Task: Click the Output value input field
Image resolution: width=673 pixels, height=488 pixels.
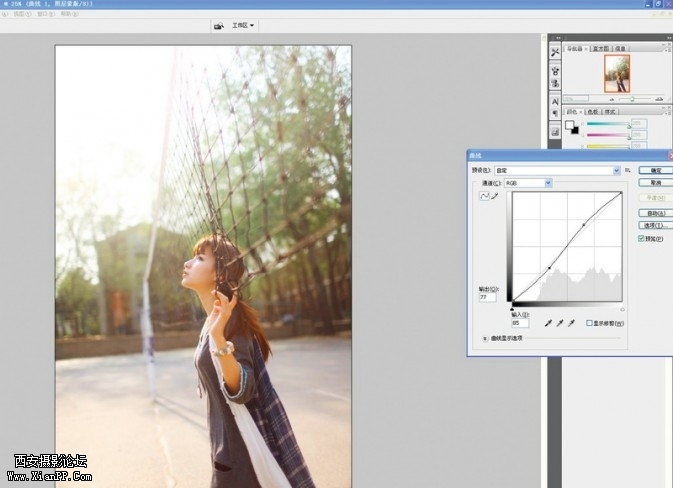Action: coord(487,297)
